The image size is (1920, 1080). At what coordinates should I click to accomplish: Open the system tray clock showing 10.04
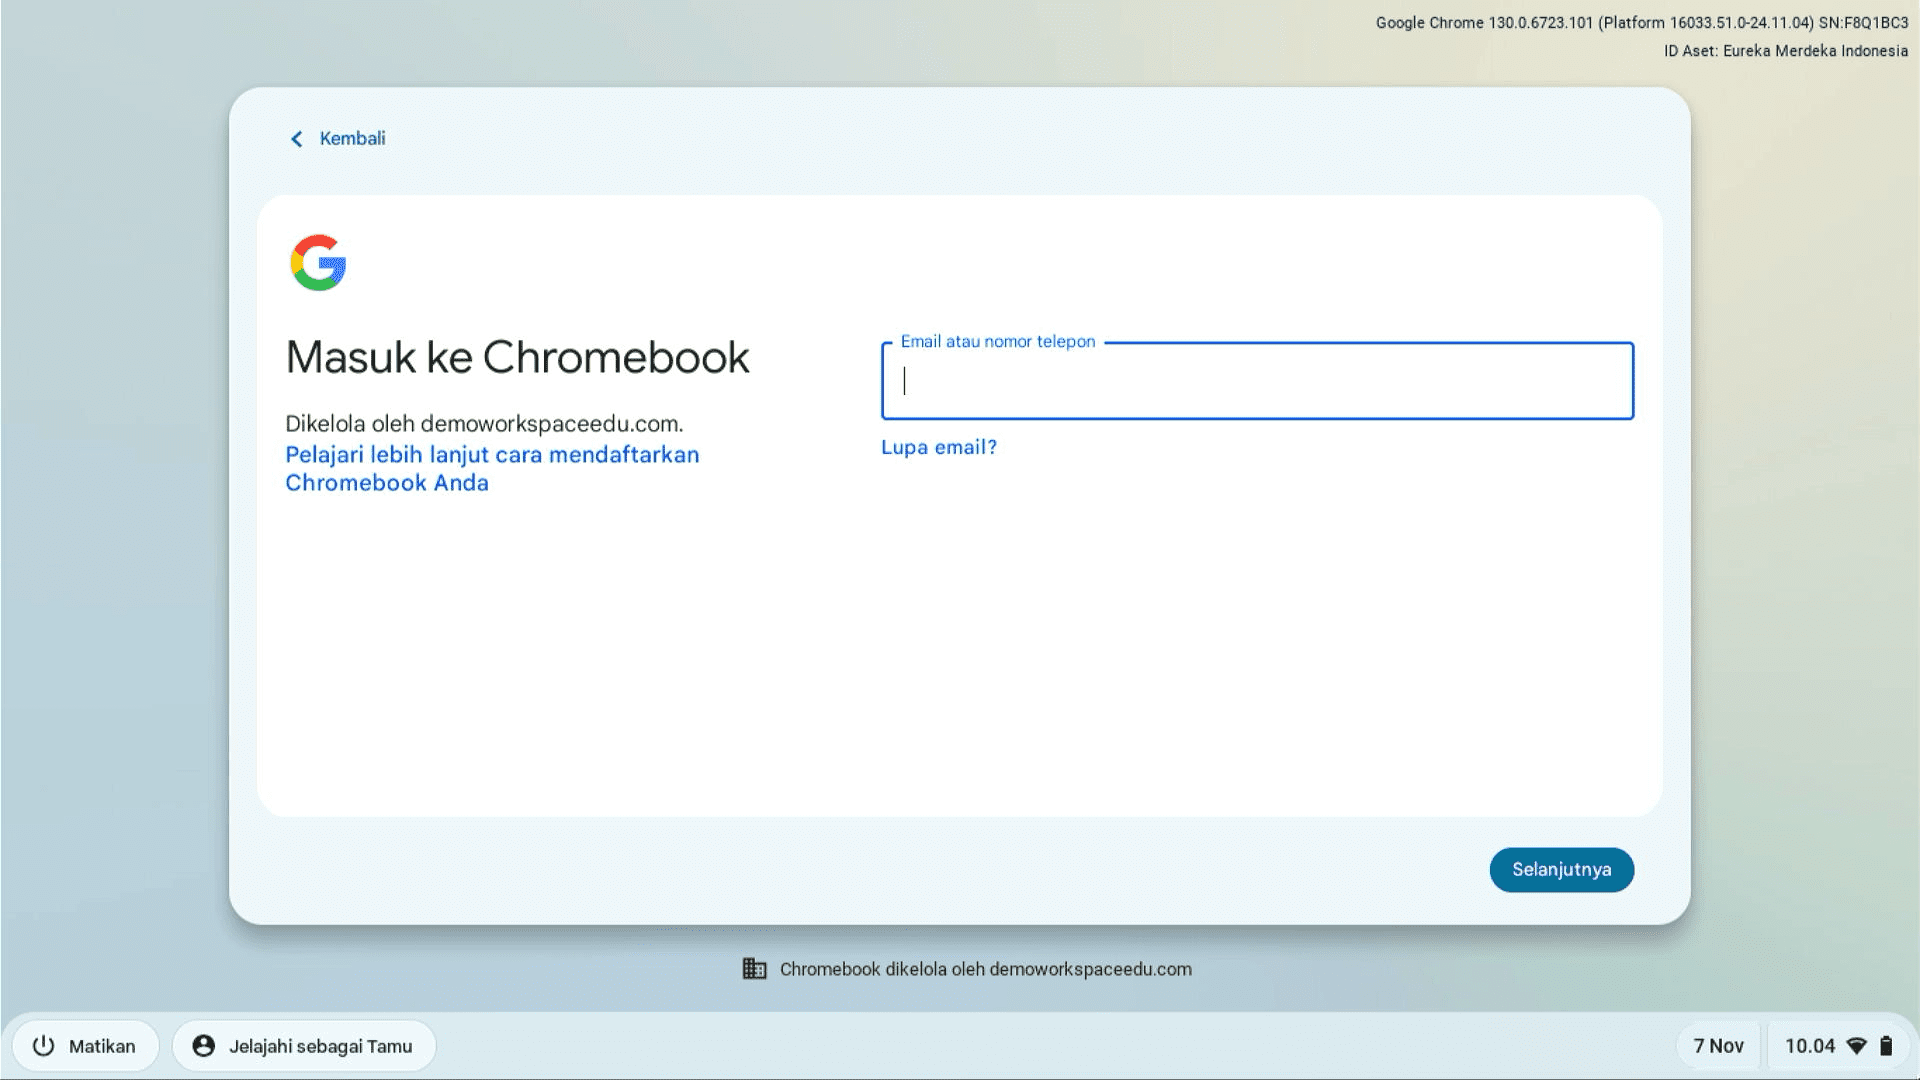1812,1045
